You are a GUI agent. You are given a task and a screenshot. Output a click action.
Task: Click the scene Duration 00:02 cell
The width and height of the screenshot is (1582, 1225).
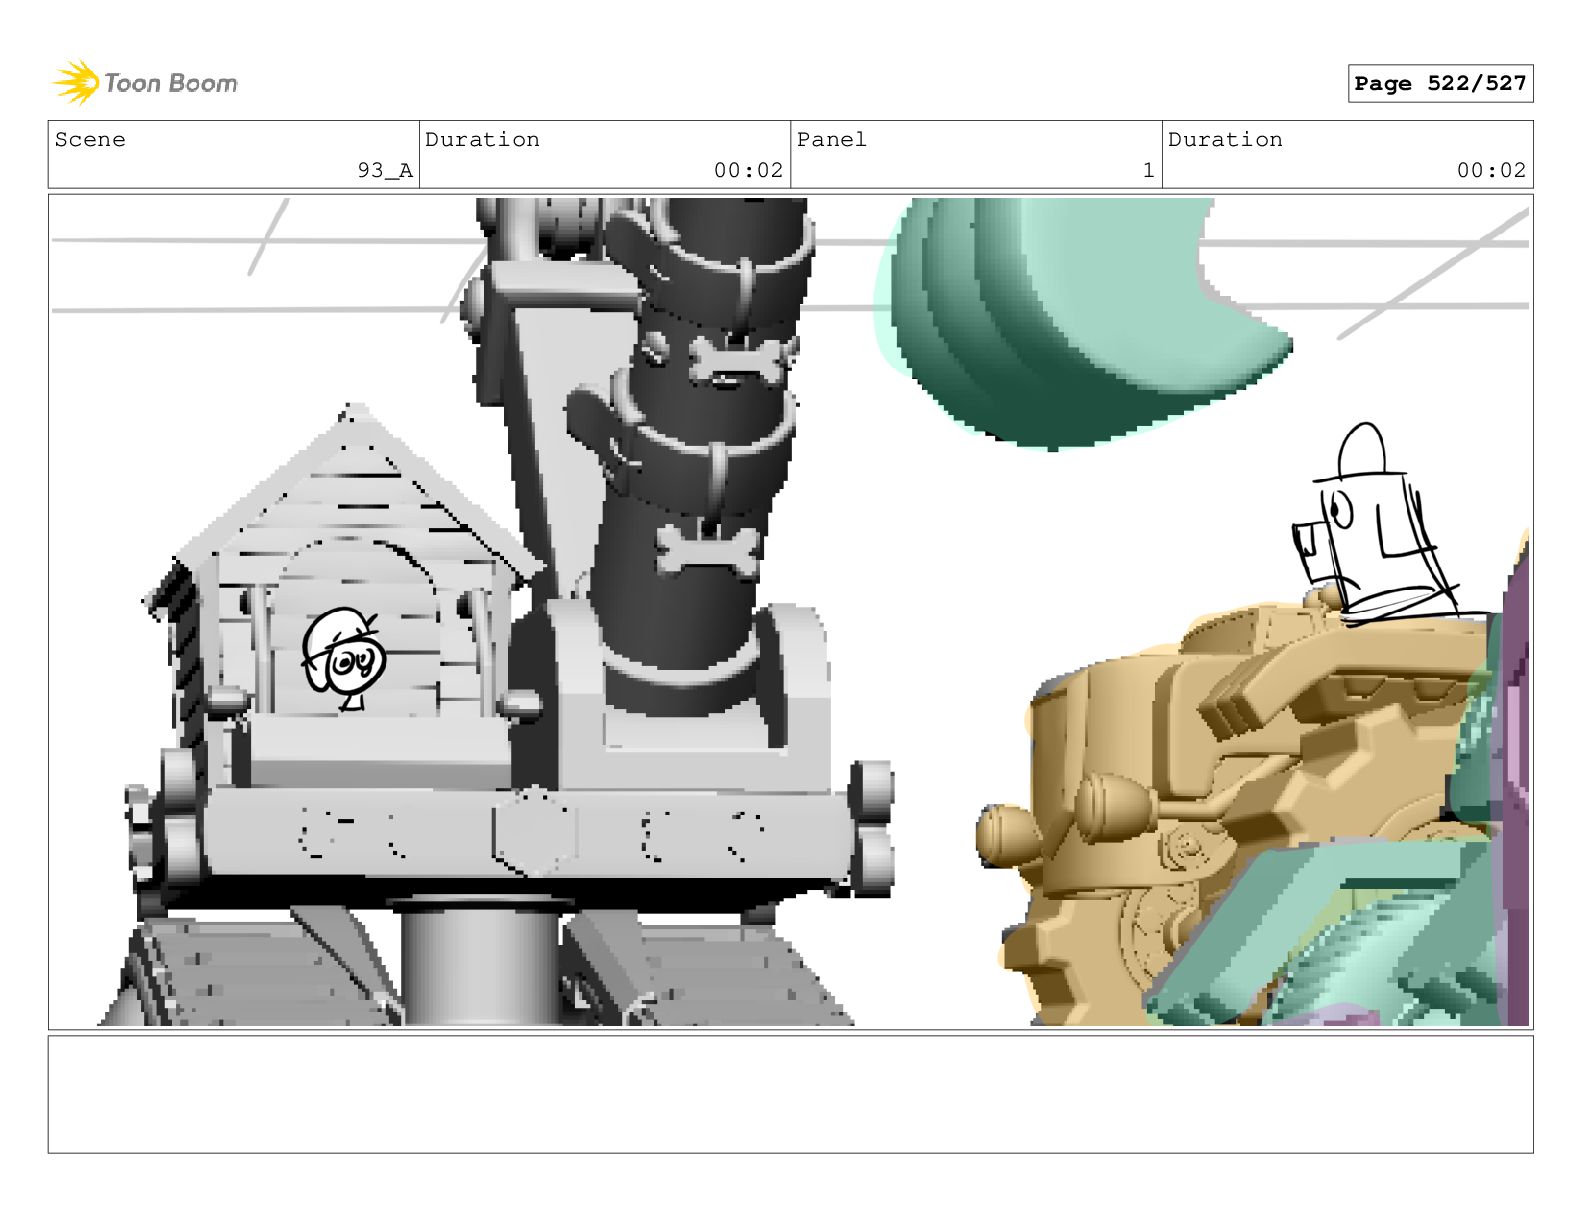[x=605, y=155]
